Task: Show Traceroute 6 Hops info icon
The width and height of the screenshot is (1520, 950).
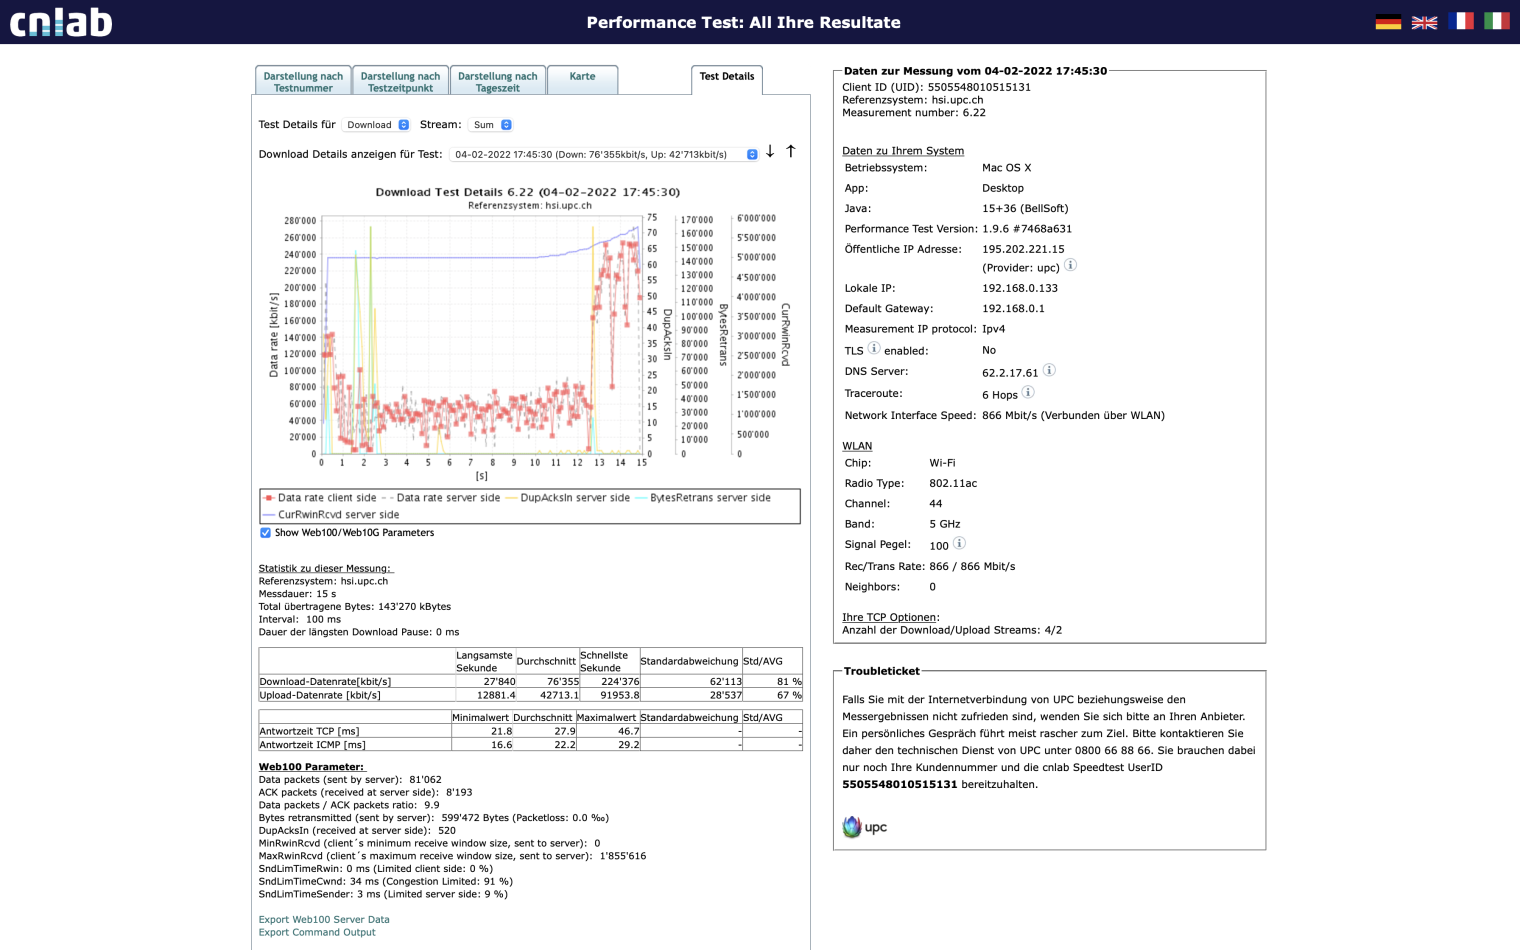Action: [1028, 393]
